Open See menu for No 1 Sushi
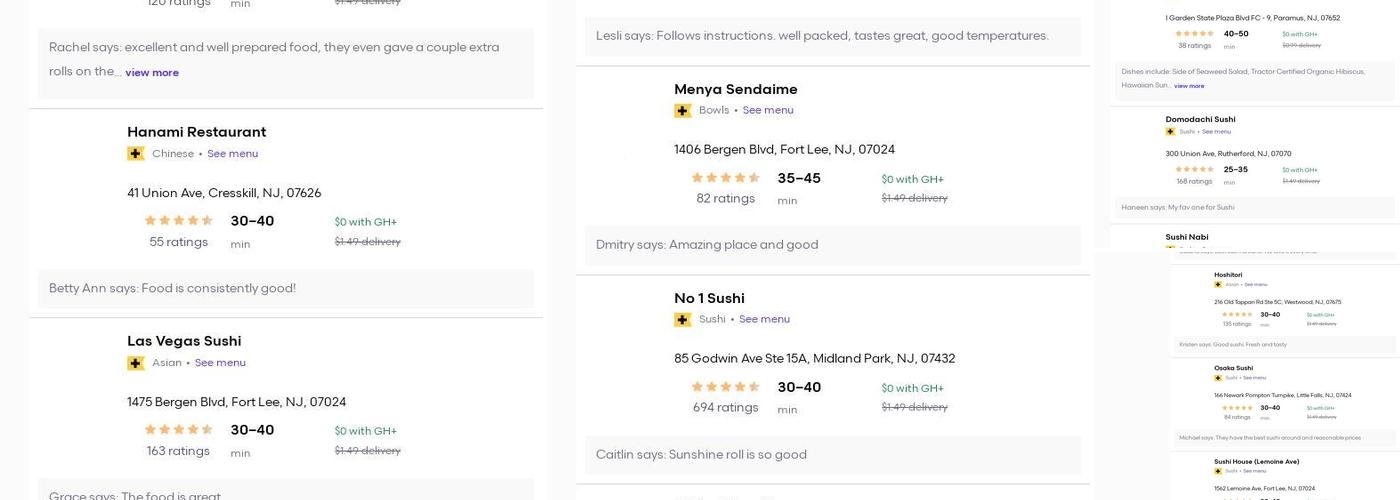This screenshot has height=500, width=1400. point(764,320)
